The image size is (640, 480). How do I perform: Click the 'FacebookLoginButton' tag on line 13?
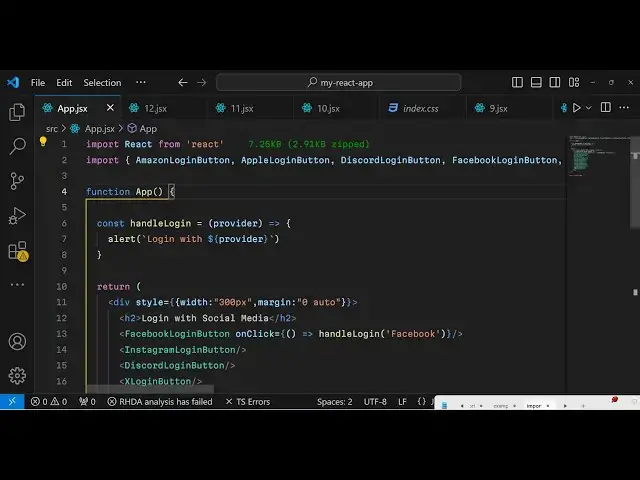(177, 334)
